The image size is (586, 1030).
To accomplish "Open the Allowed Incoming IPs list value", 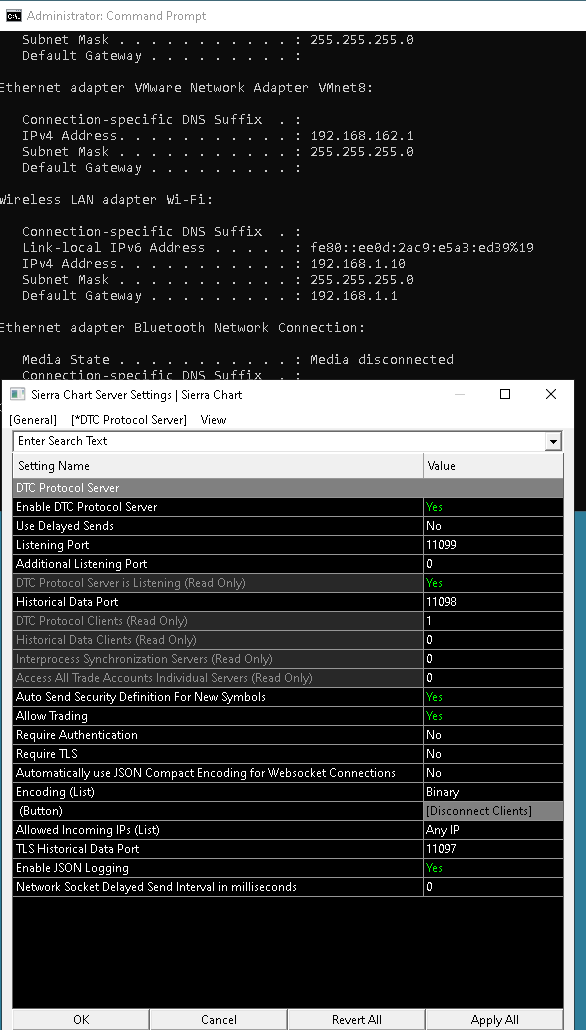I will click(493, 830).
